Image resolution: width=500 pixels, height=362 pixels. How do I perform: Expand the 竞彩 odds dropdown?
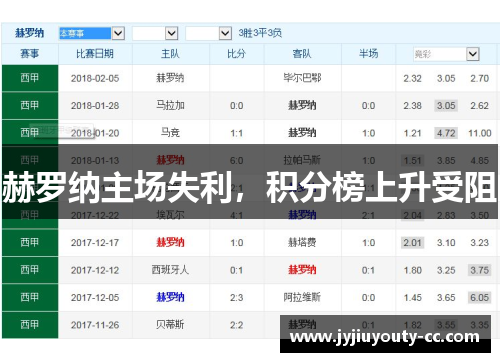click(446, 54)
